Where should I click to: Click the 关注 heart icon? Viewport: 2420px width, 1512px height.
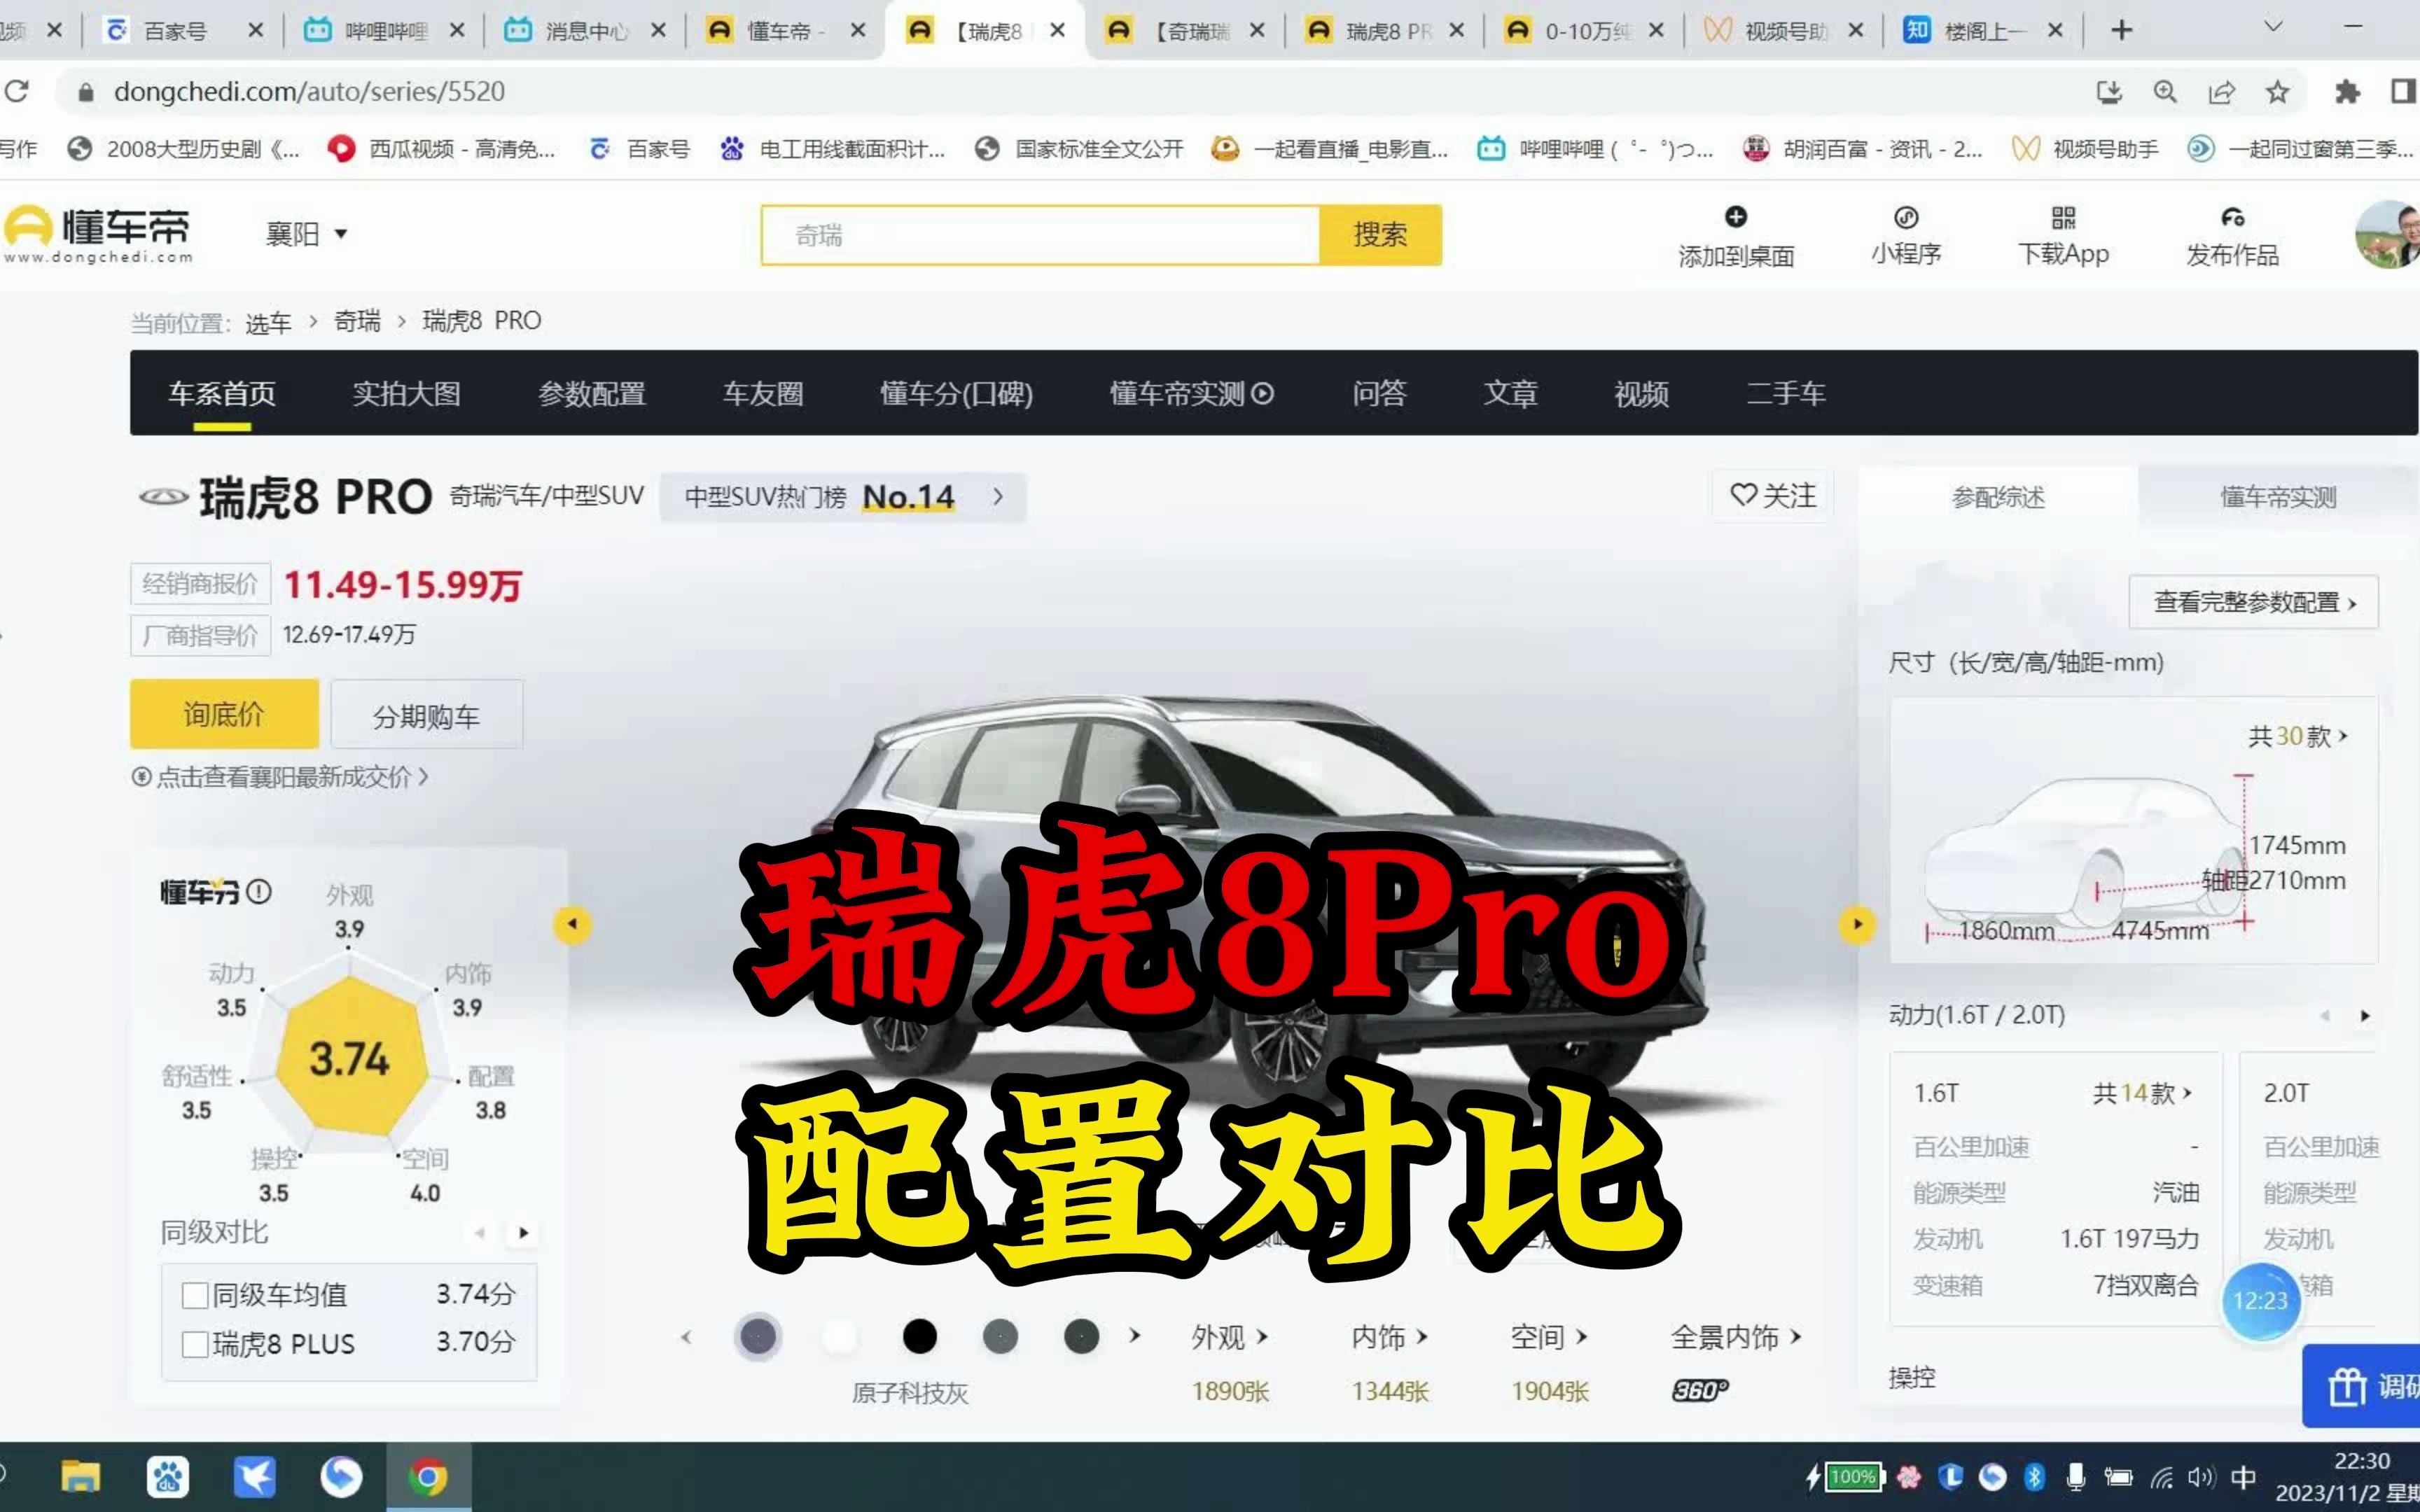tap(1743, 495)
